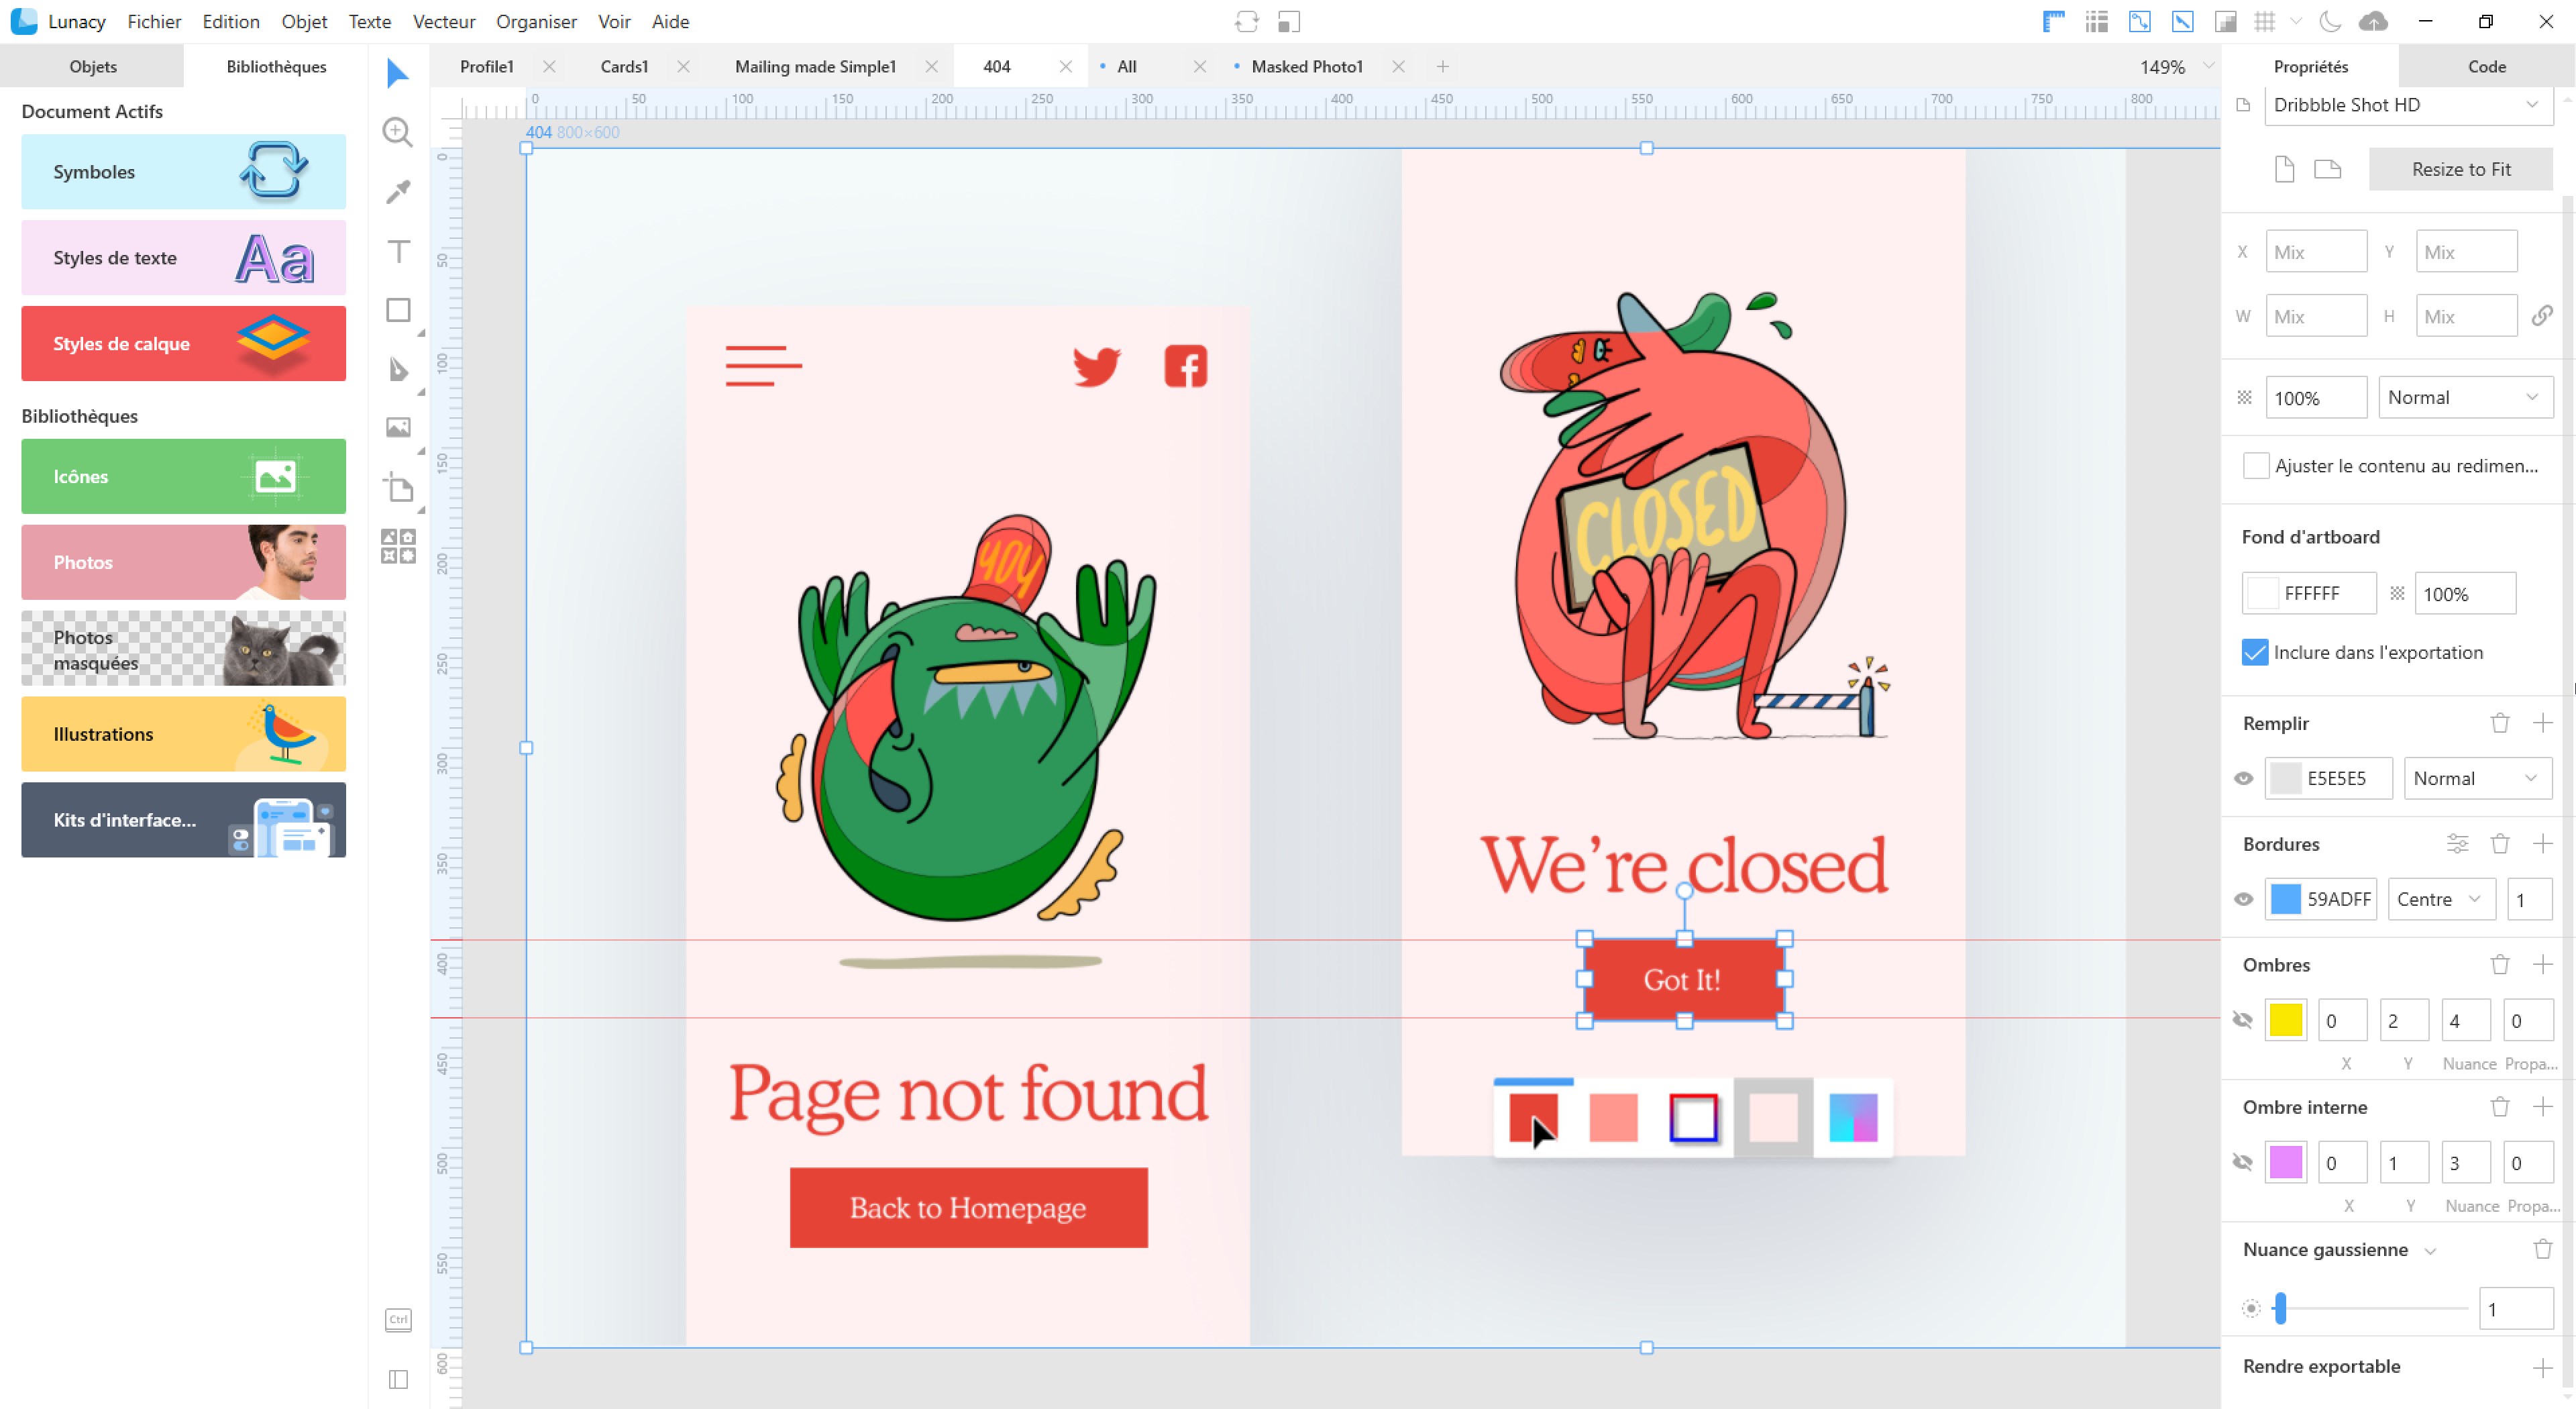This screenshot has height=1409, width=2576.
Task: Open the Dribbble Shot HD preset dropdown
Action: 2407,105
